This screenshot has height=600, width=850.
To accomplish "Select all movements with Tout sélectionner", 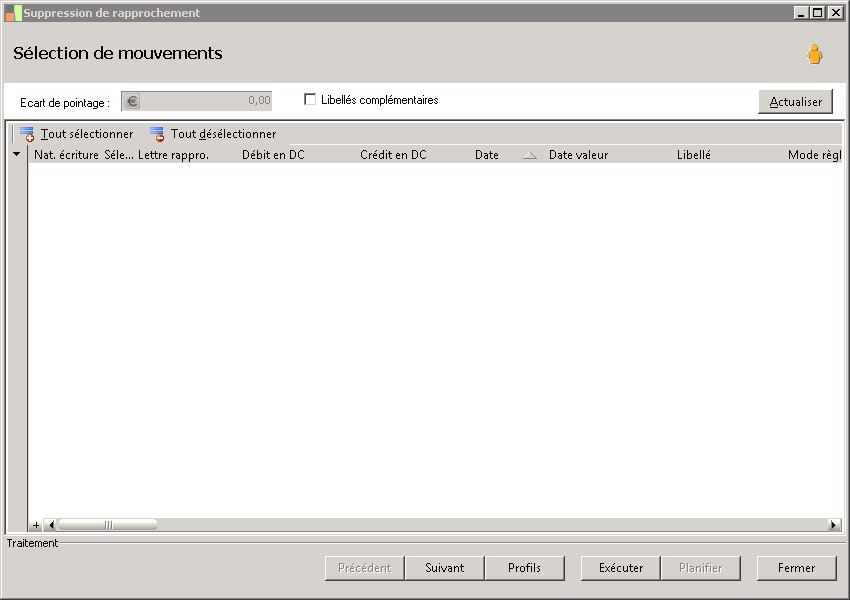I will pyautogui.click(x=76, y=134).
